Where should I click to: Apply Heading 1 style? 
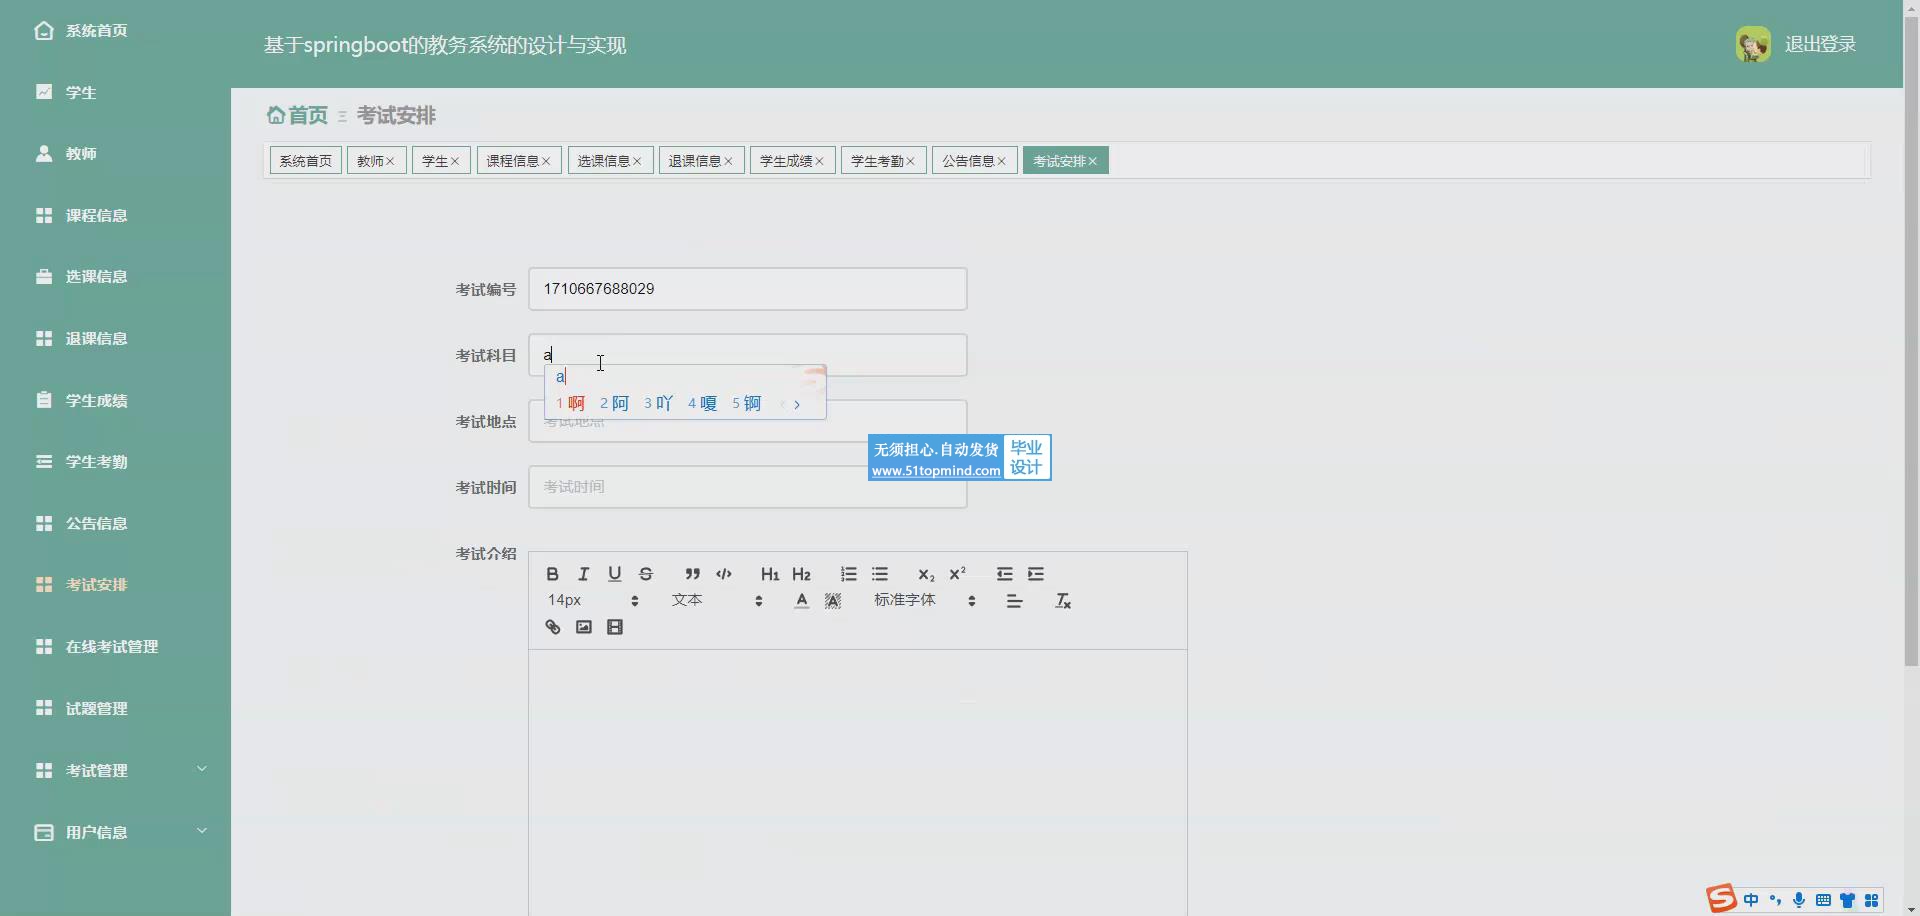coord(770,574)
